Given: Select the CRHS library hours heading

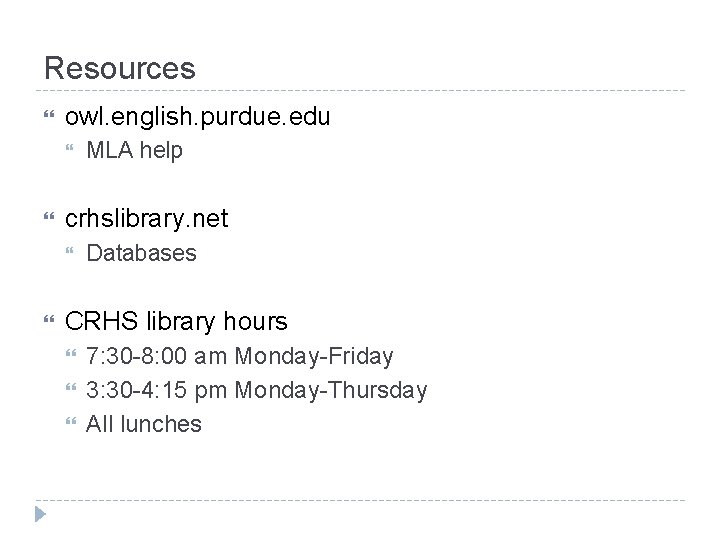Looking at the screenshot, I should click(x=176, y=322).
